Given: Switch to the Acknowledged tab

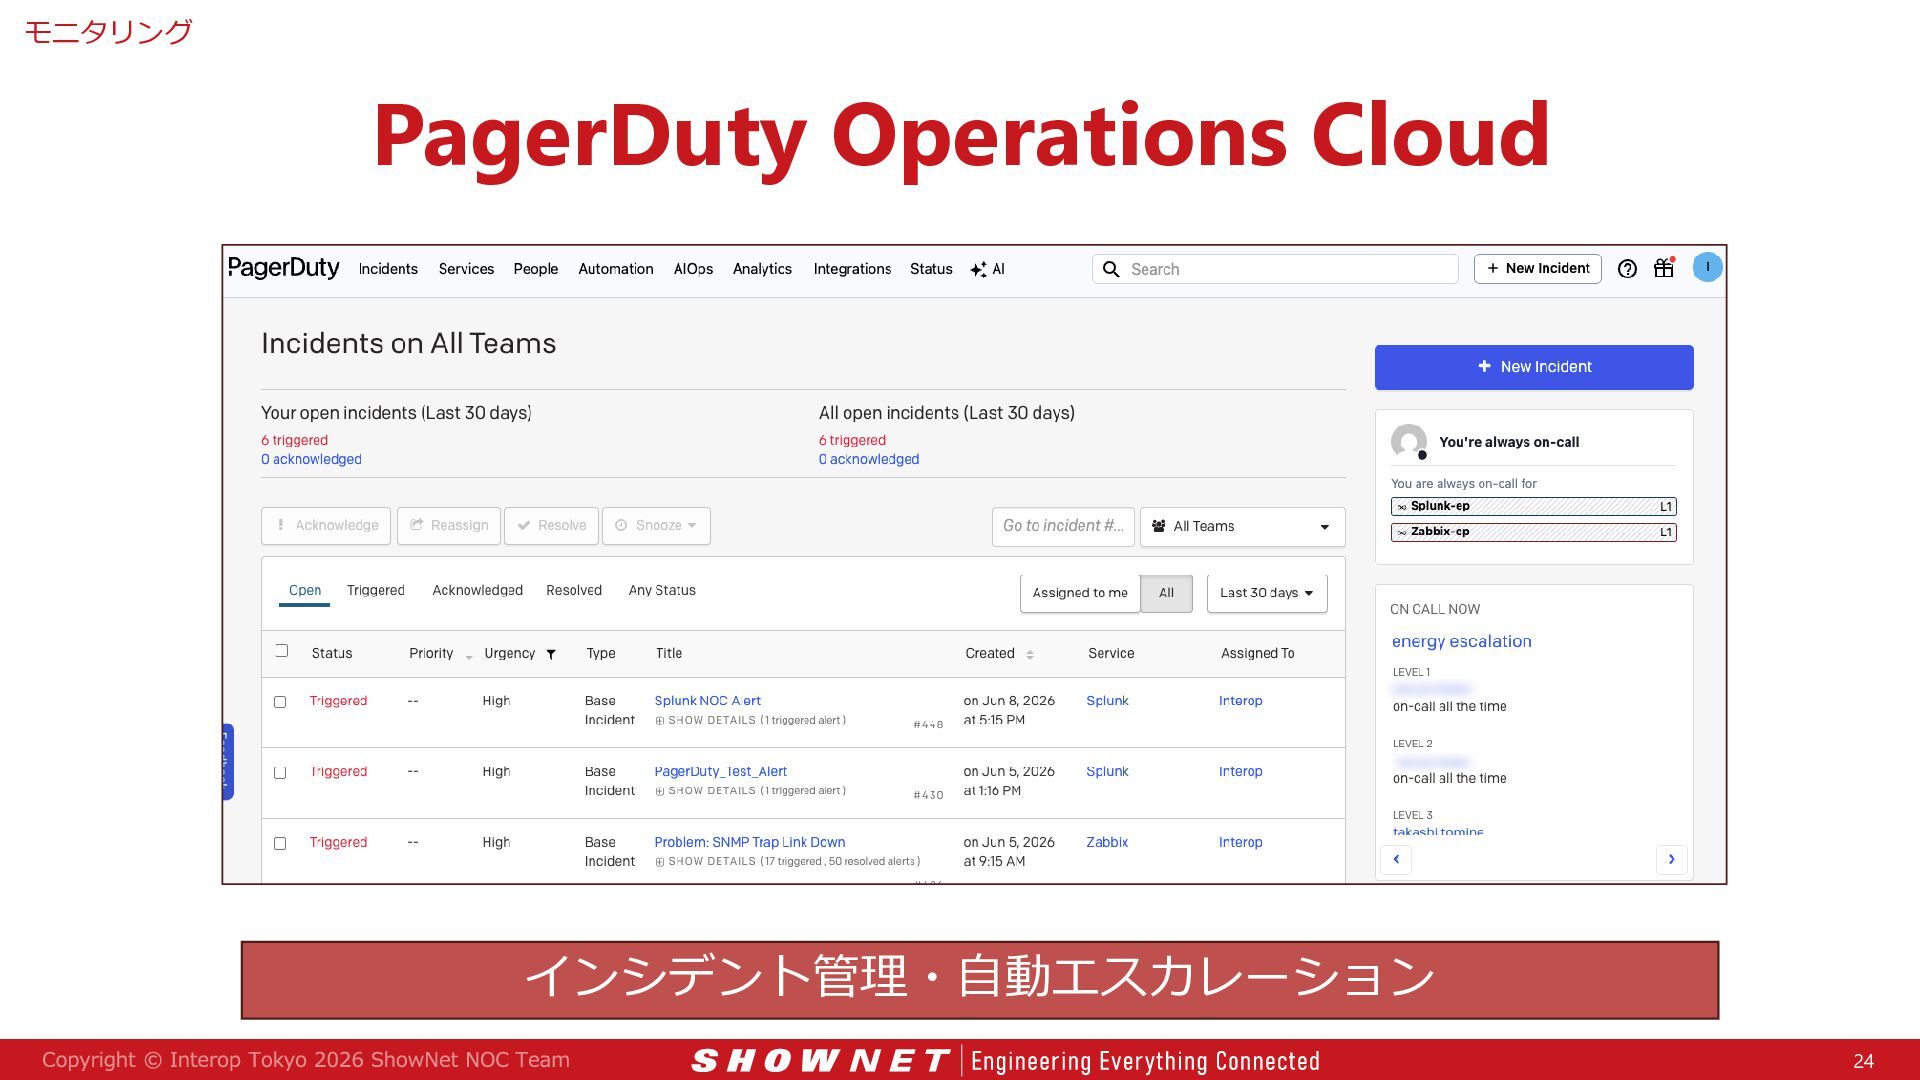Looking at the screenshot, I should pos(477,591).
